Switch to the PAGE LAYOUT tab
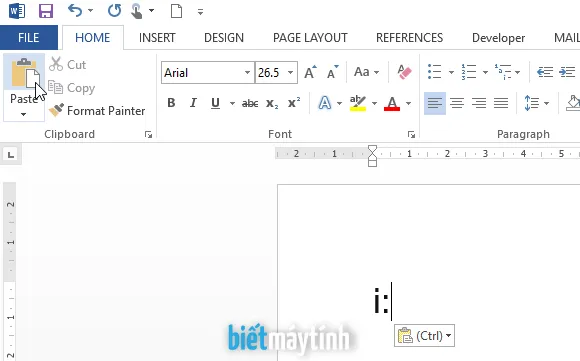The height and width of the screenshot is (361, 580). click(310, 37)
